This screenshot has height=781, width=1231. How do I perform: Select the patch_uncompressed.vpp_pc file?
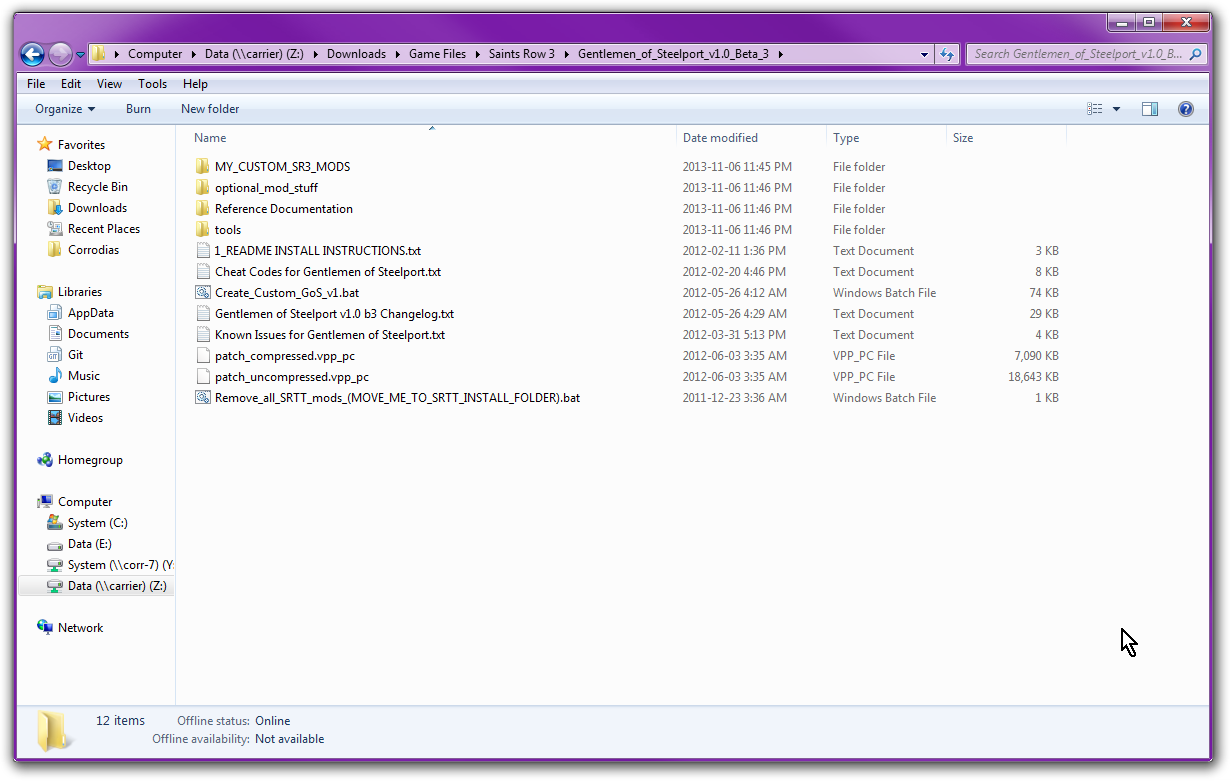tap(292, 377)
